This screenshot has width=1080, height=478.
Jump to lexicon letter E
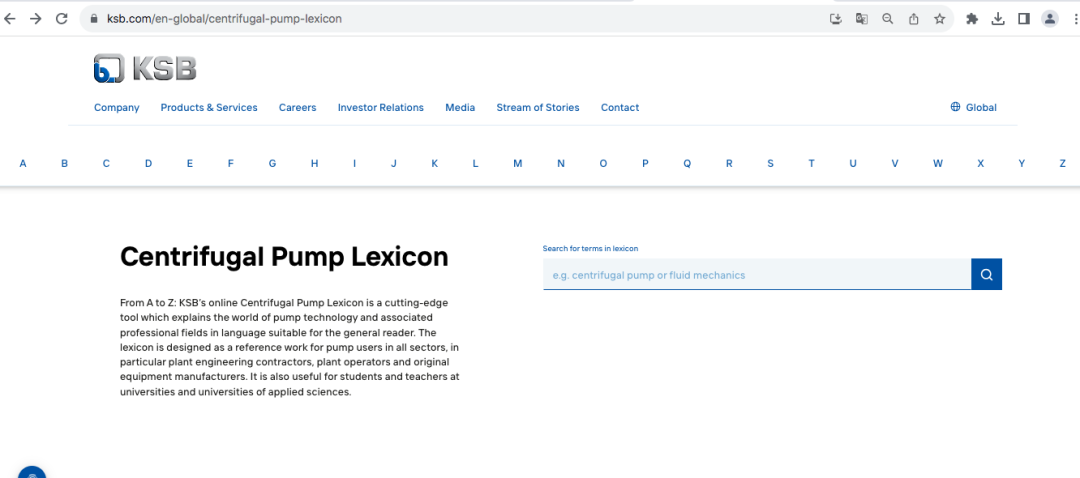(189, 163)
